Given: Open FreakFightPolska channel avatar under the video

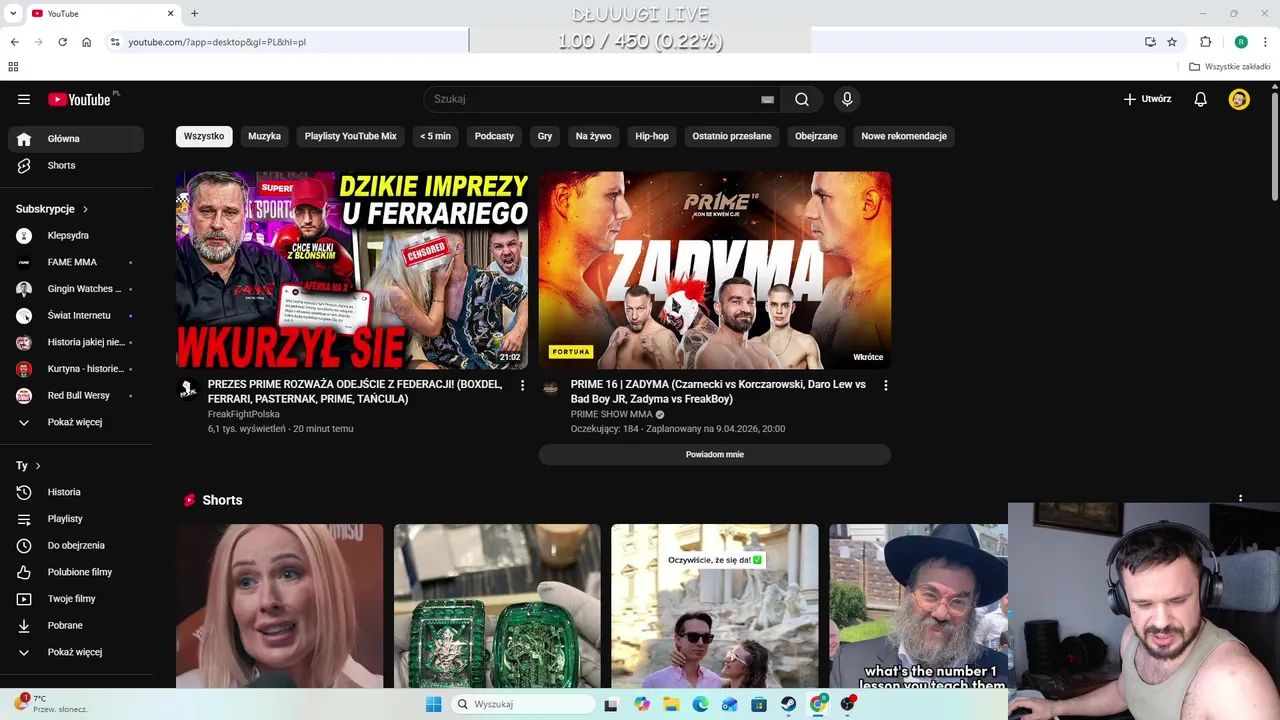Looking at the screenshot, I should point(188,389).
